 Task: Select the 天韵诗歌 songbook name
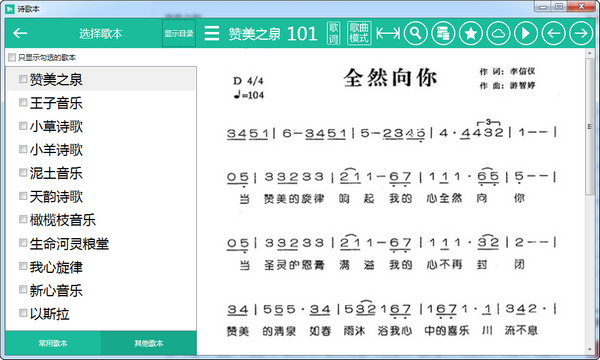coord(56,197)
